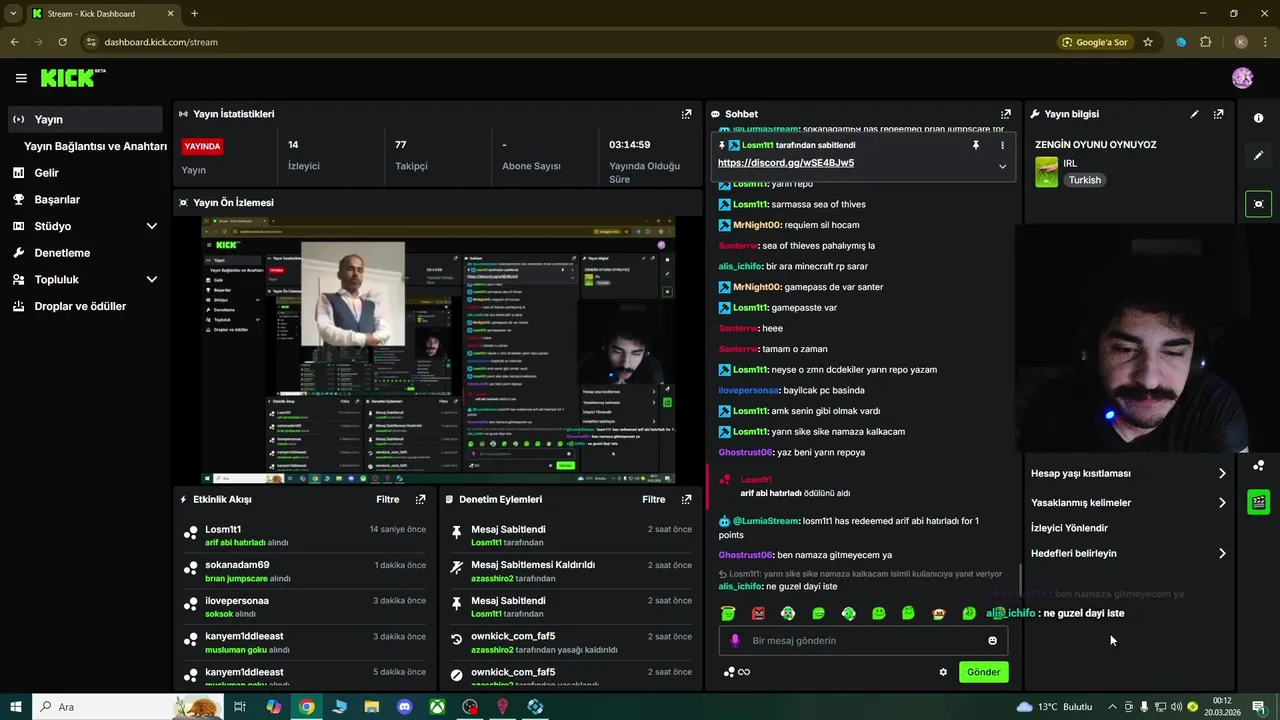
Task: Open the Etkinlik Akışı Filtre dropdown
Action: pyautogui.click(x=387, y=499)
